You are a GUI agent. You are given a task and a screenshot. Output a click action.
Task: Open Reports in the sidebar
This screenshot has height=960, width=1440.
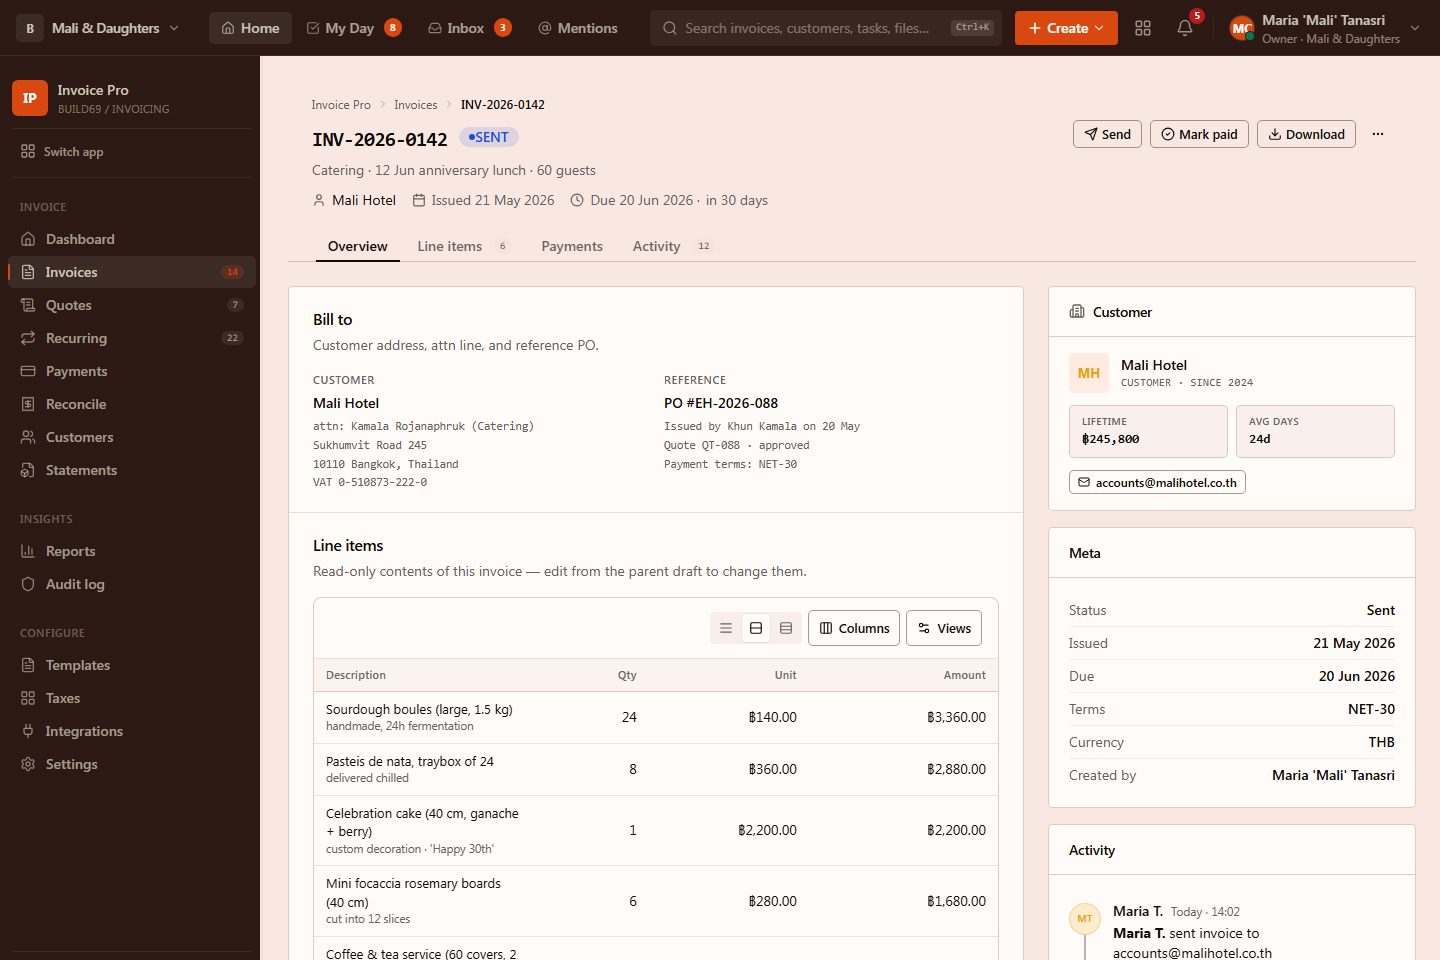point(132,551)
